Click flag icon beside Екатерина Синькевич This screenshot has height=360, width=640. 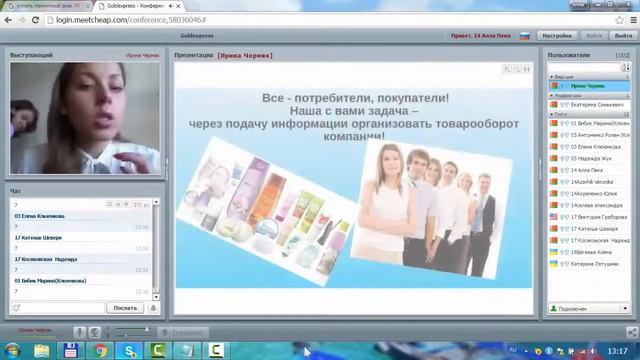pos(553,105)
